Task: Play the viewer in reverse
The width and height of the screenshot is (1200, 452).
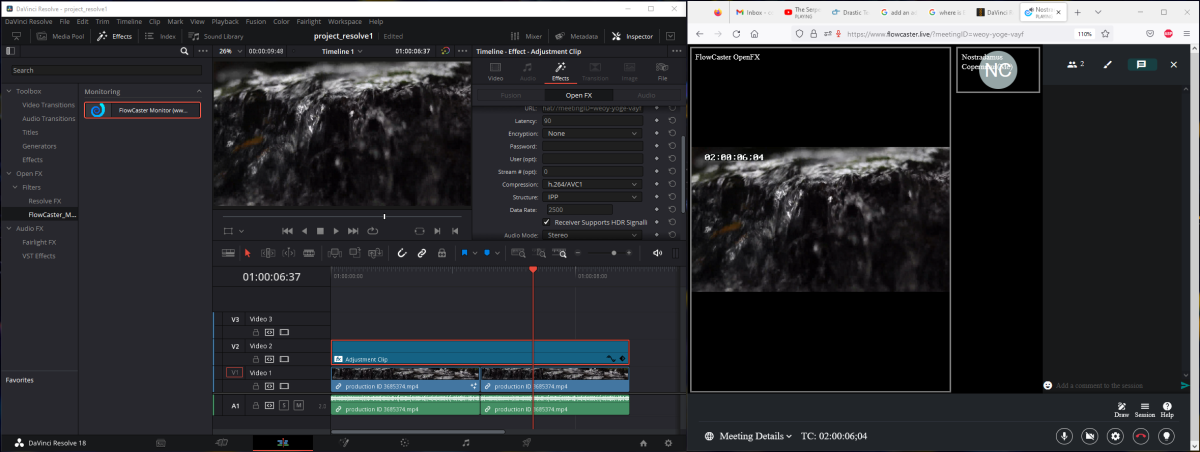Action: [304, 231]
